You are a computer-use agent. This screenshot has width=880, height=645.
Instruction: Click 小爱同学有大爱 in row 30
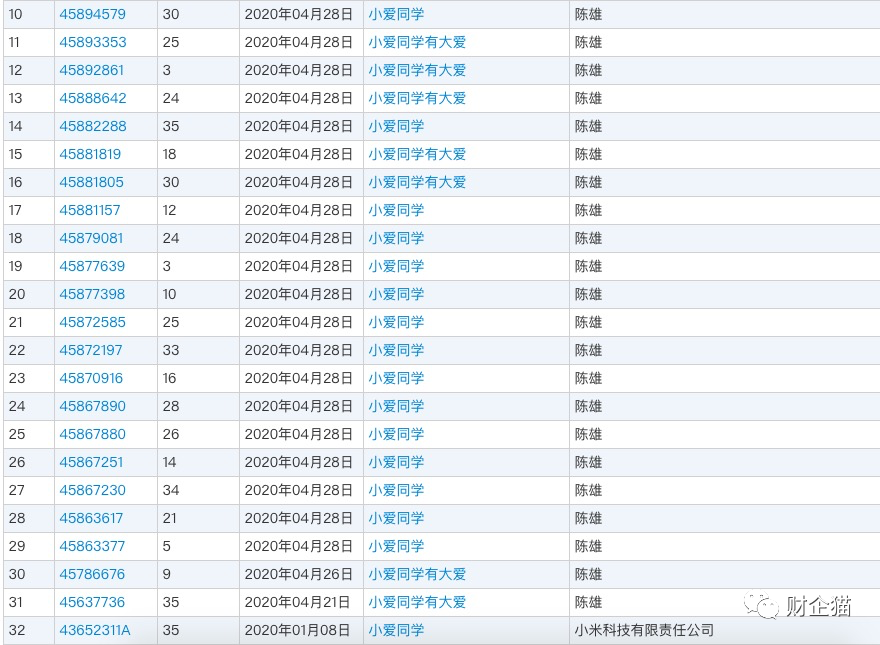pos(417,574)
